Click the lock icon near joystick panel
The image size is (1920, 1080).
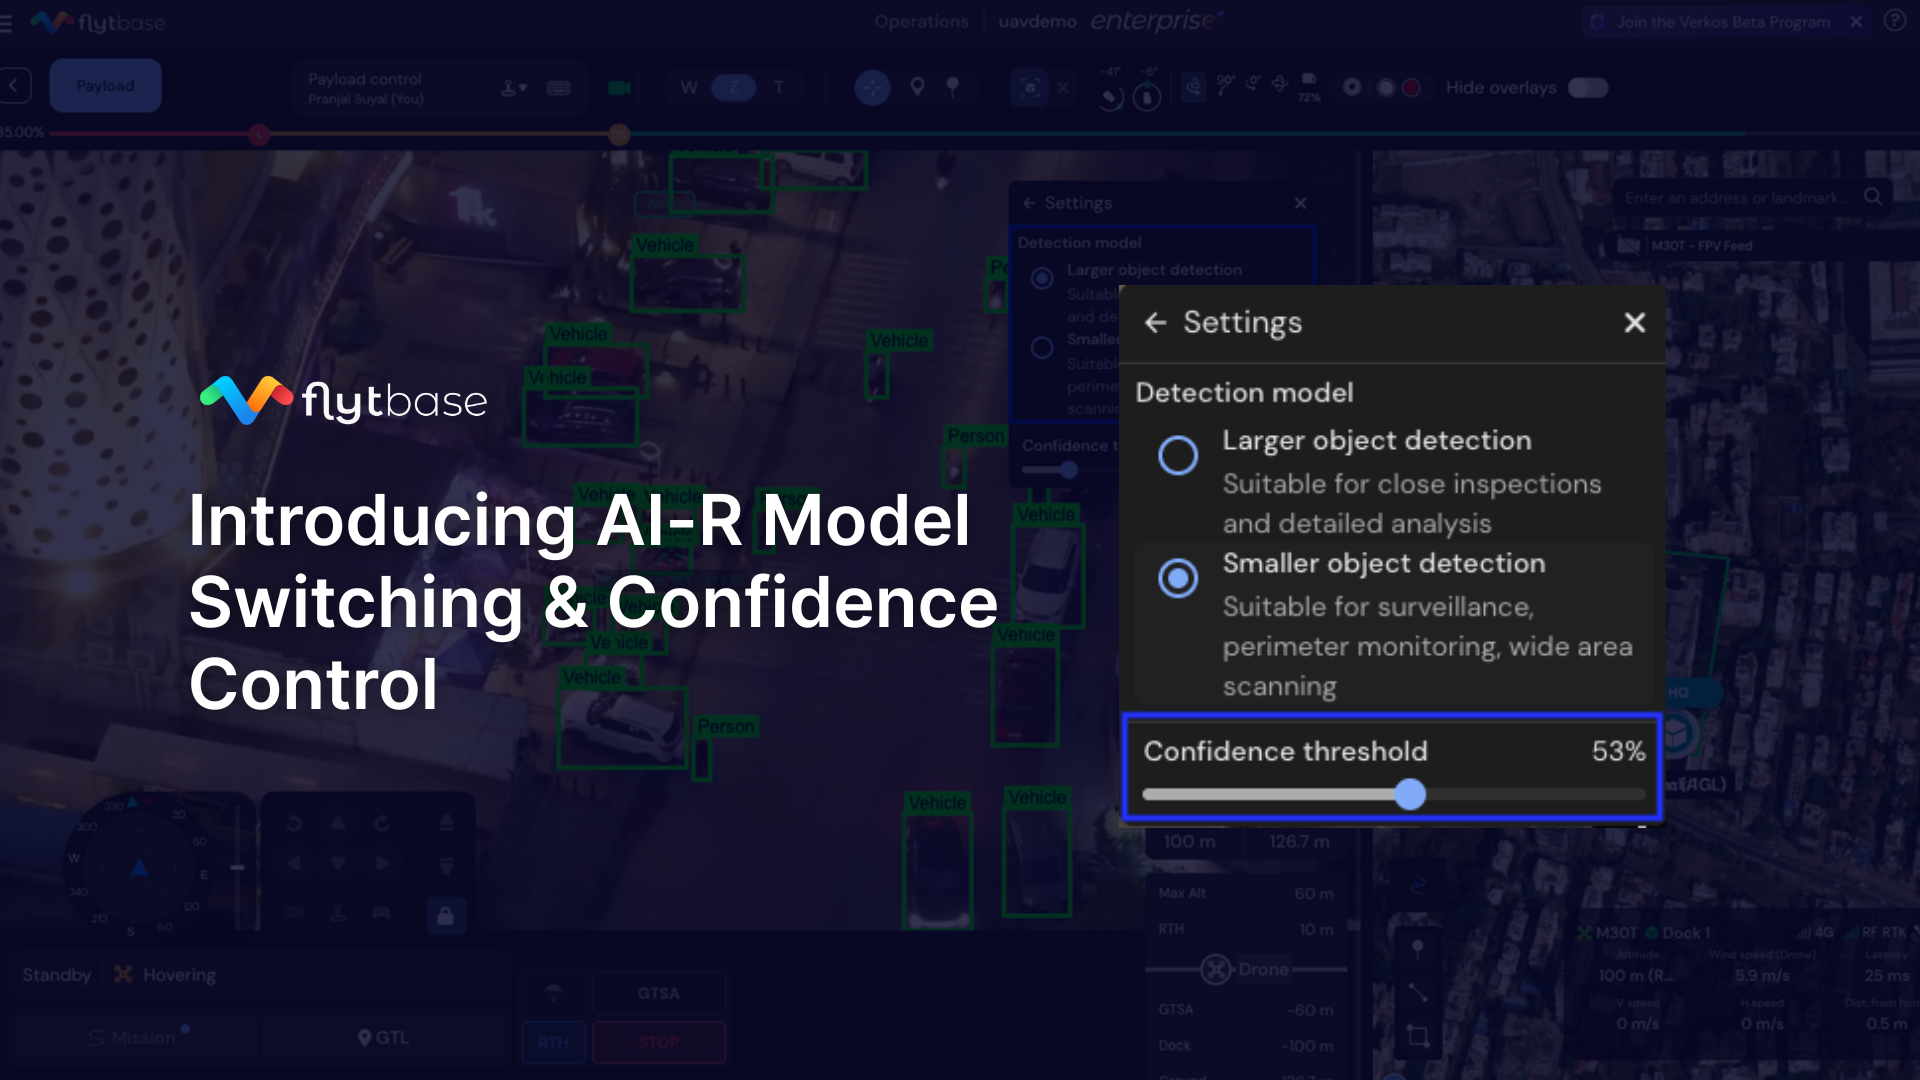(x=446, y=916)
